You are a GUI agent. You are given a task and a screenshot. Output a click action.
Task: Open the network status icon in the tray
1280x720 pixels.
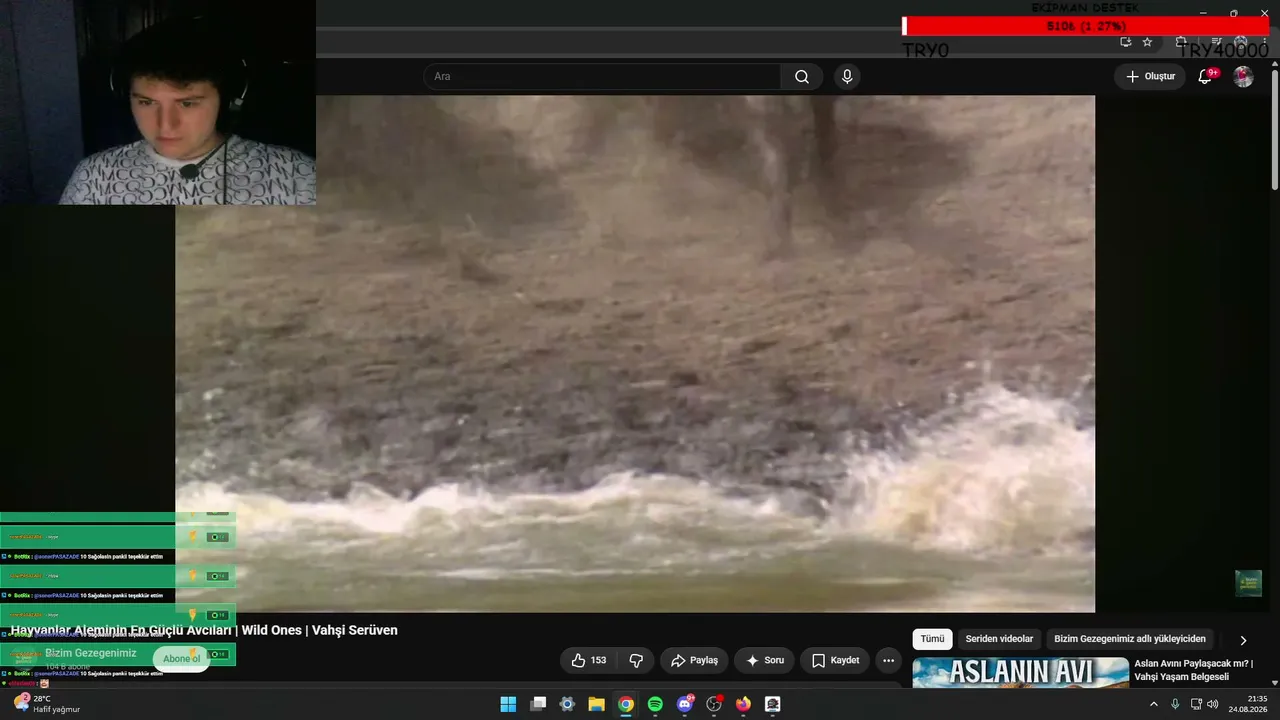[x=1196, y=704]
